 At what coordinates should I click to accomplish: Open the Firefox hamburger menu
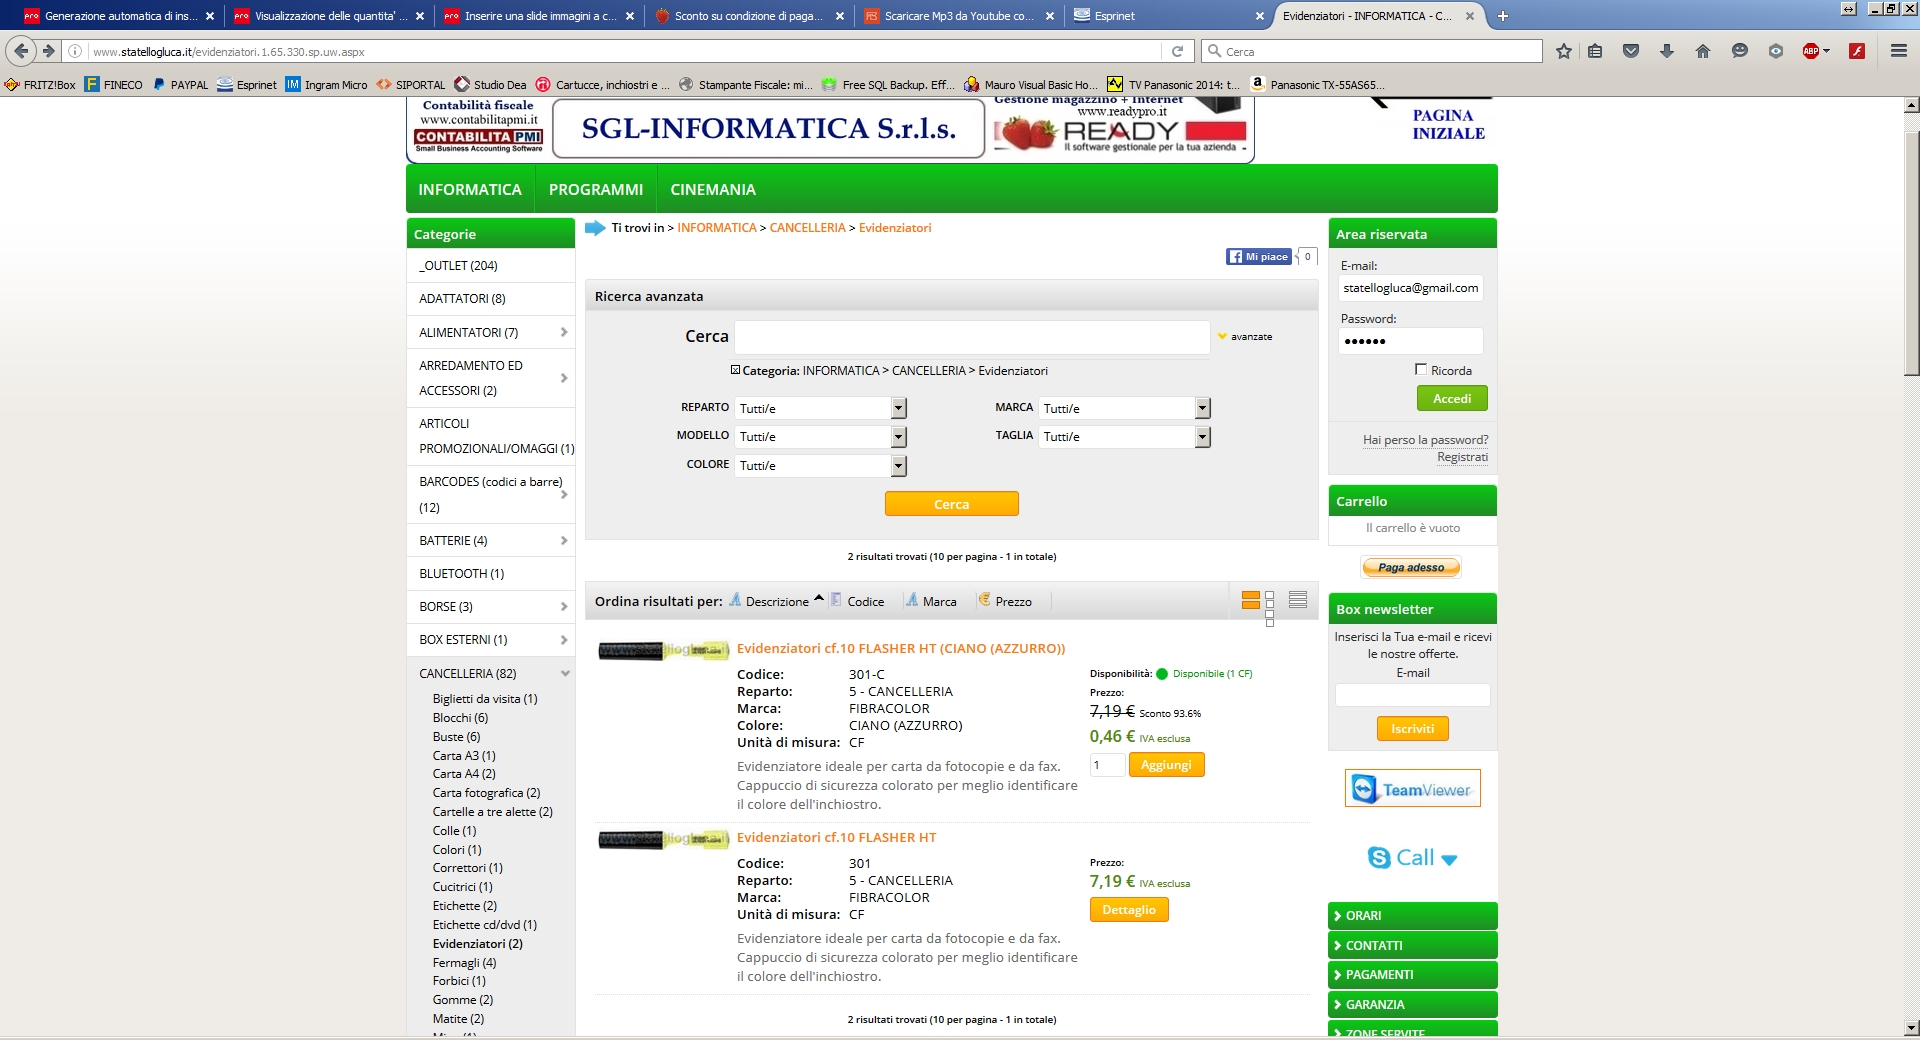[1899, 51]
